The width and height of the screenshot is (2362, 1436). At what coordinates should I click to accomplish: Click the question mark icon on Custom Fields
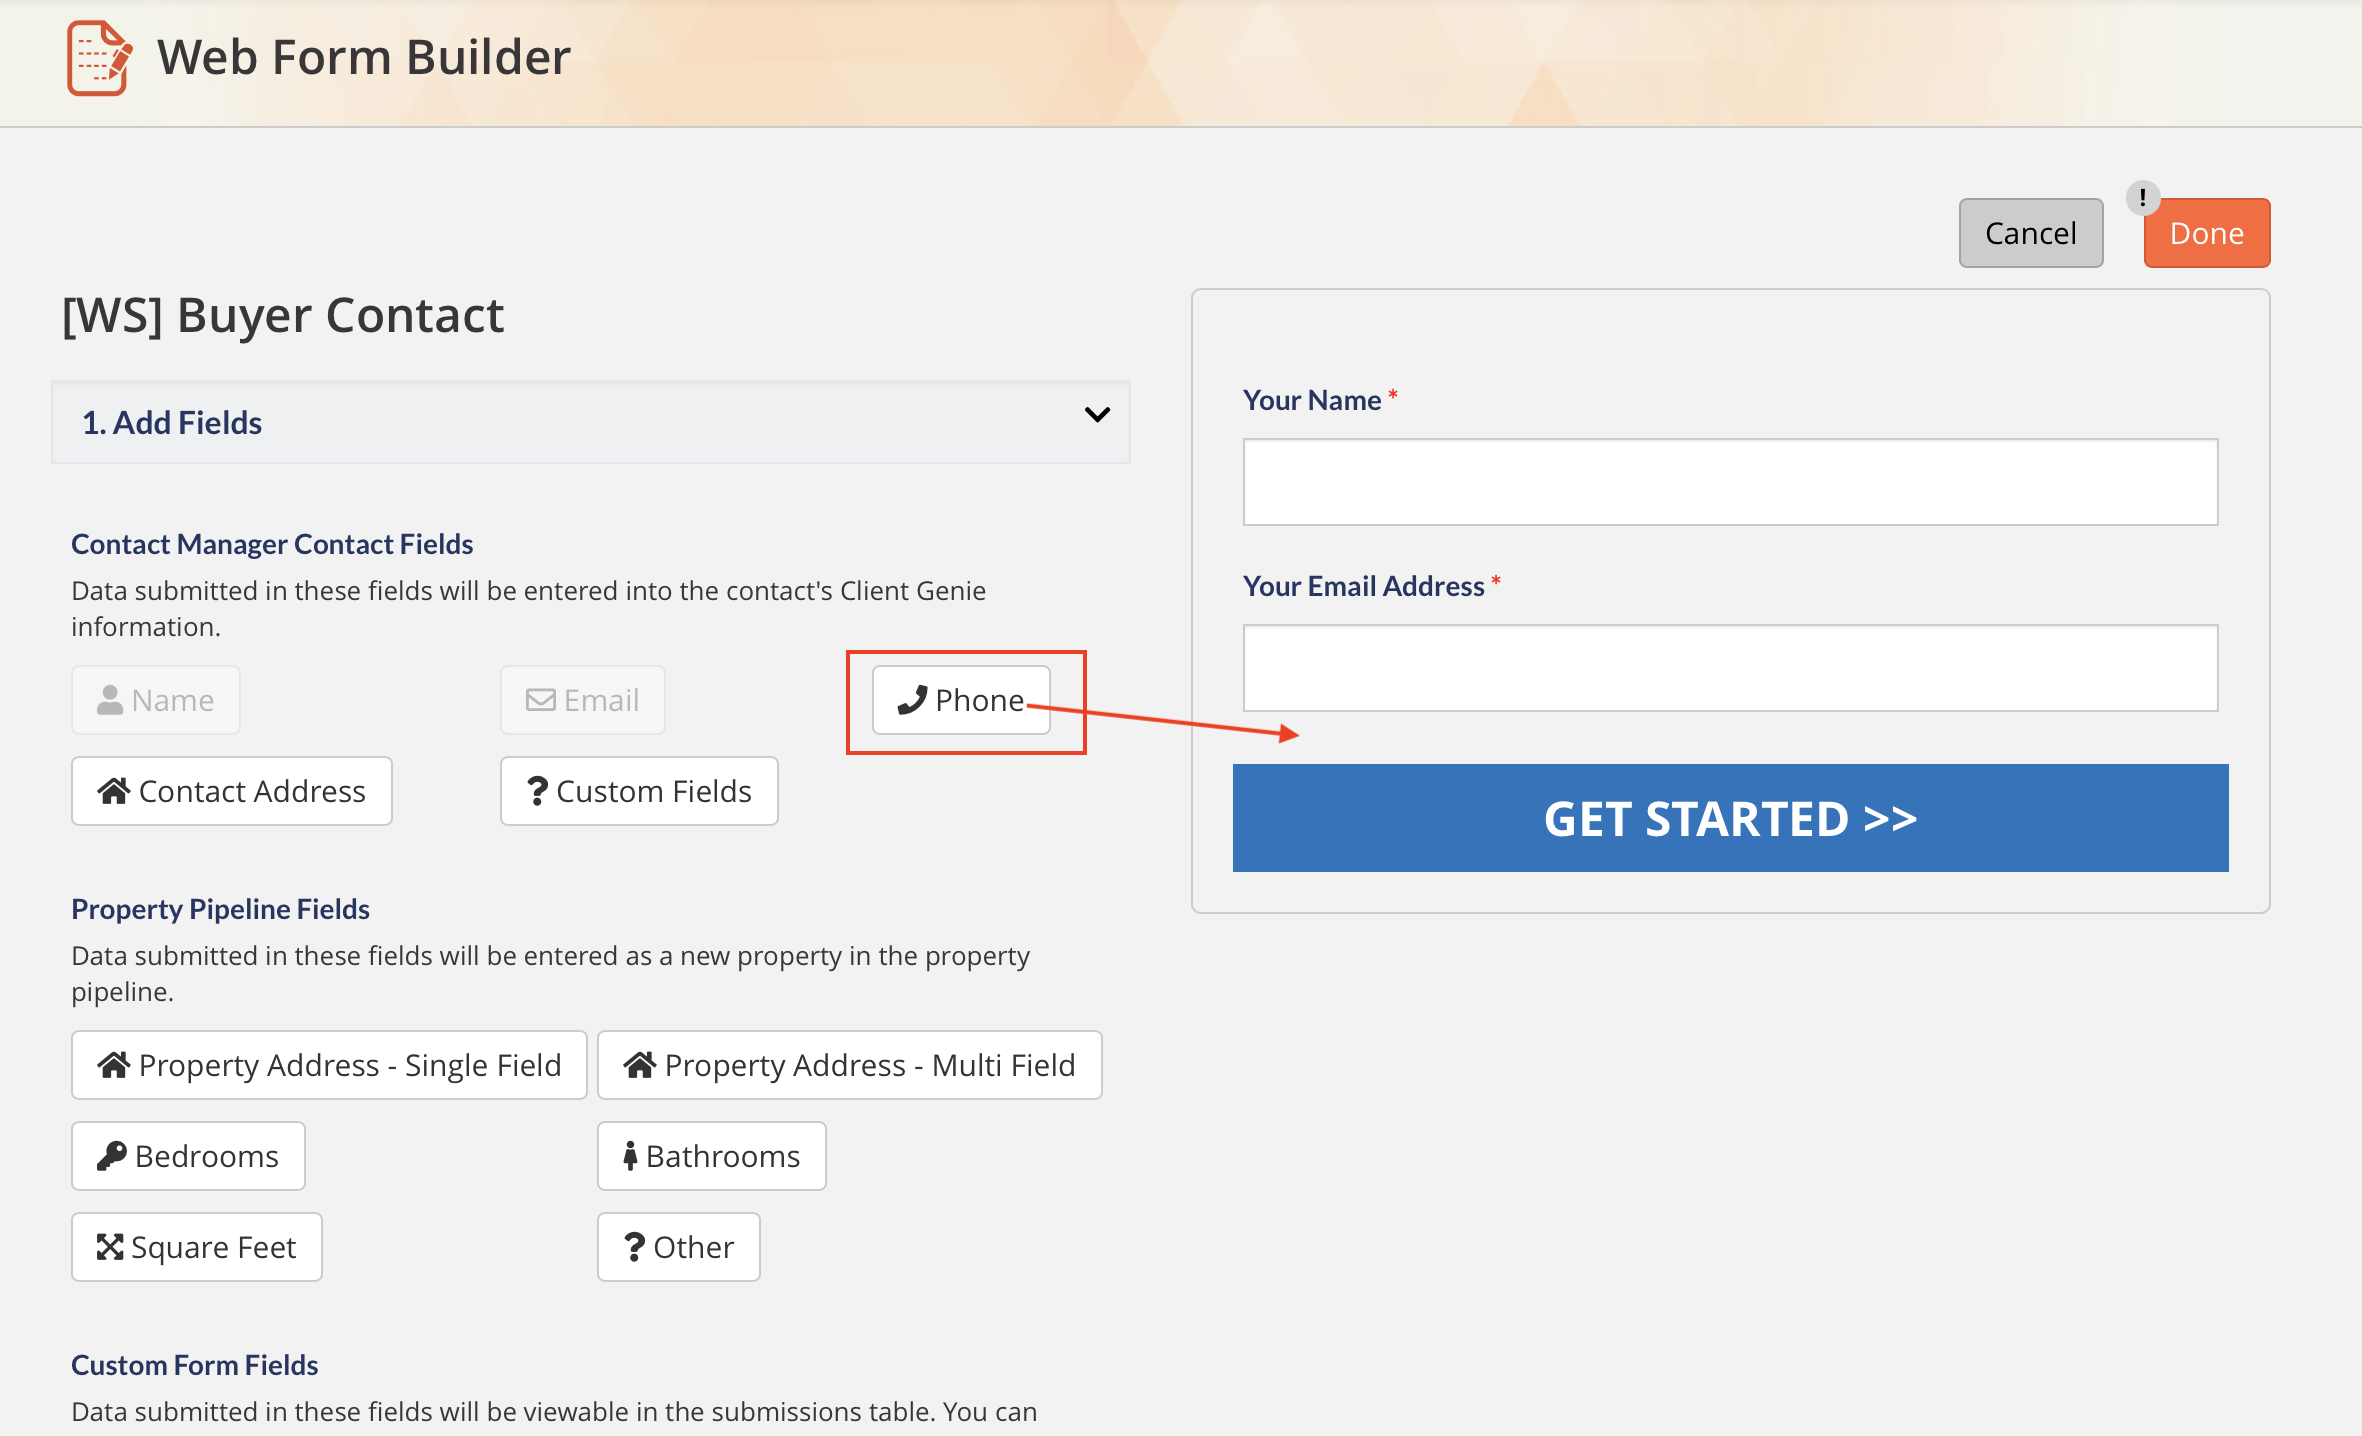[x=537, y=791]
